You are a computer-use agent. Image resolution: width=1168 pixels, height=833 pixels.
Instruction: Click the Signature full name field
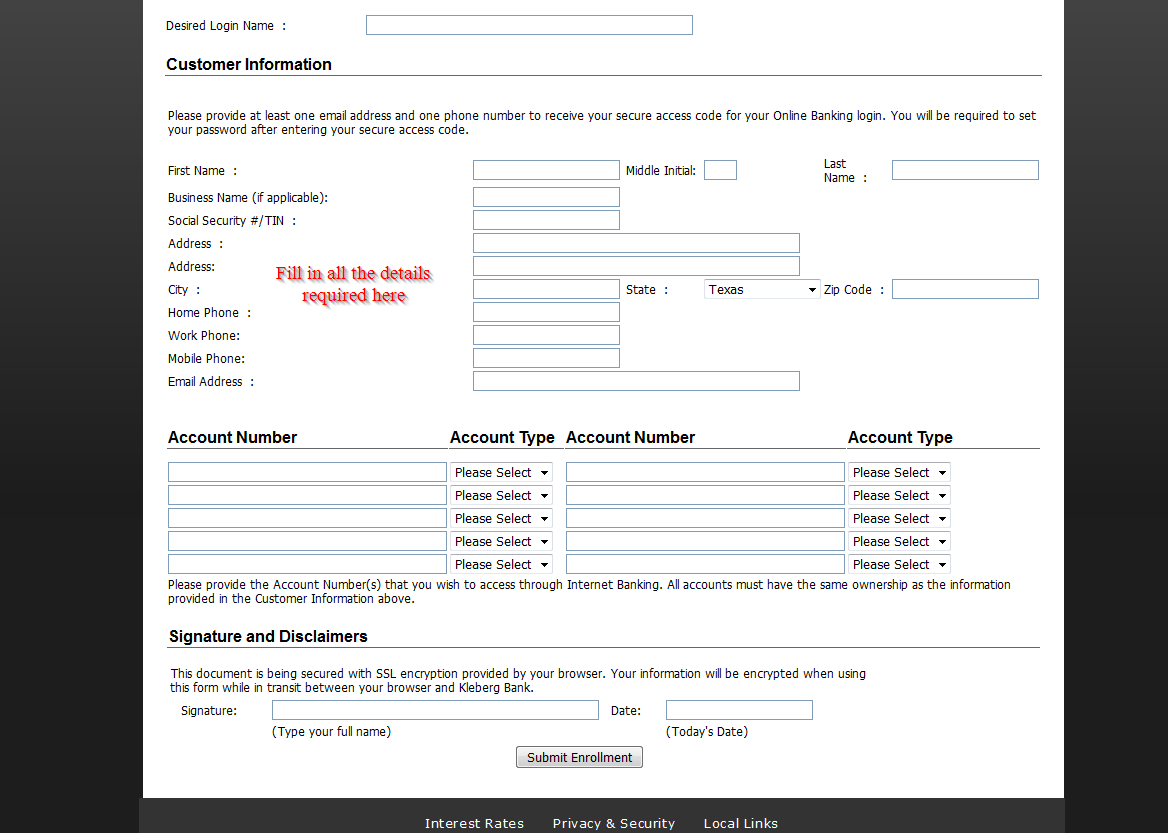pyautogui.click(x=435, y=711)
